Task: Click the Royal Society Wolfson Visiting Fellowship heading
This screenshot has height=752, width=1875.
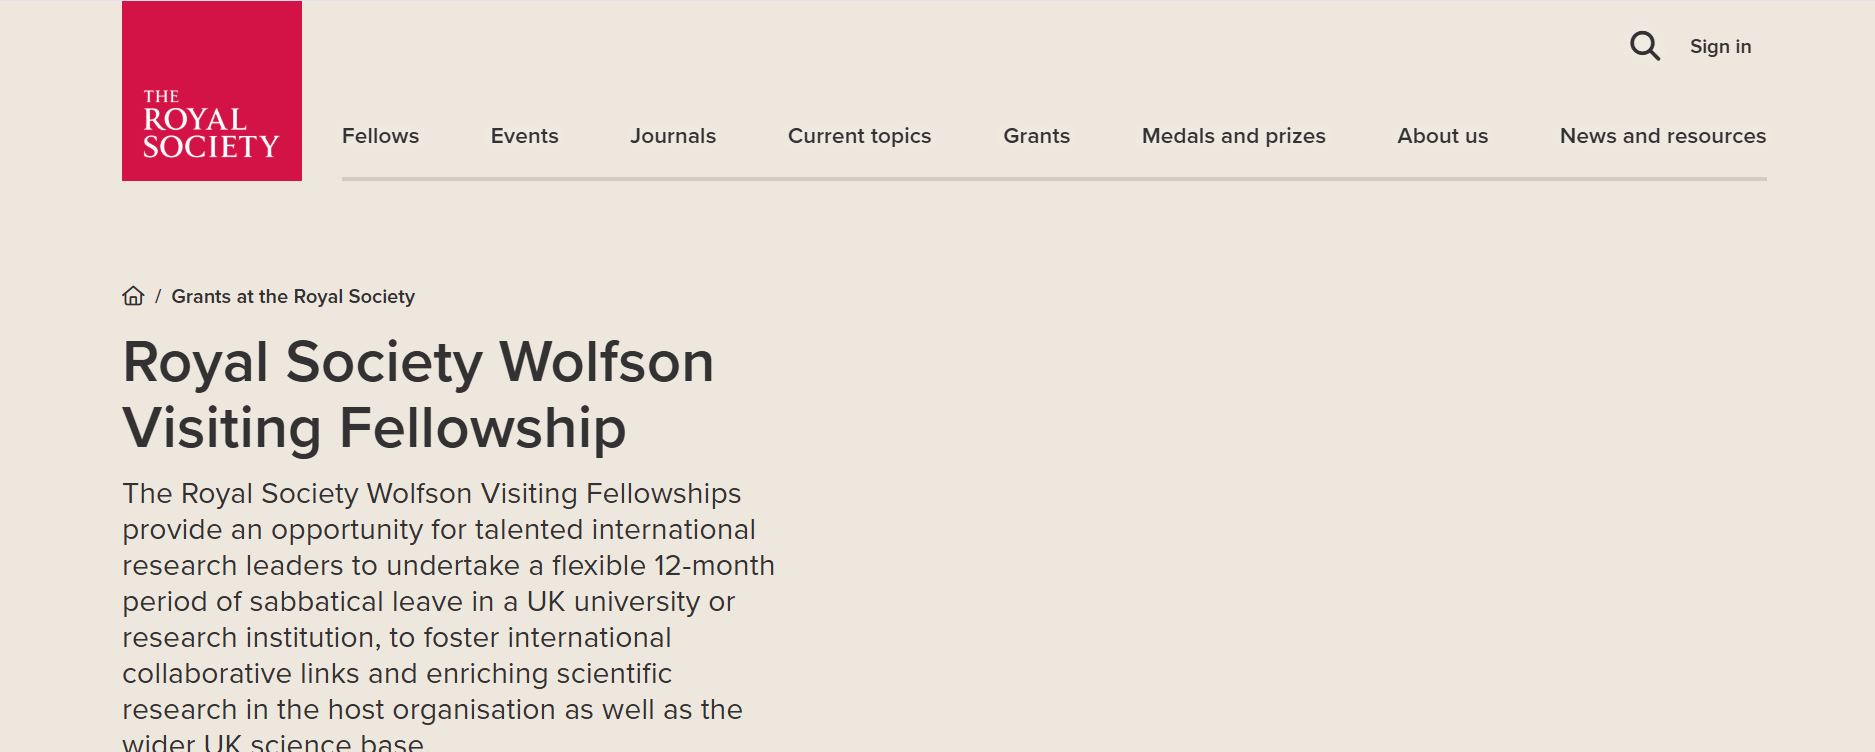Action: (x=418, y=394)
